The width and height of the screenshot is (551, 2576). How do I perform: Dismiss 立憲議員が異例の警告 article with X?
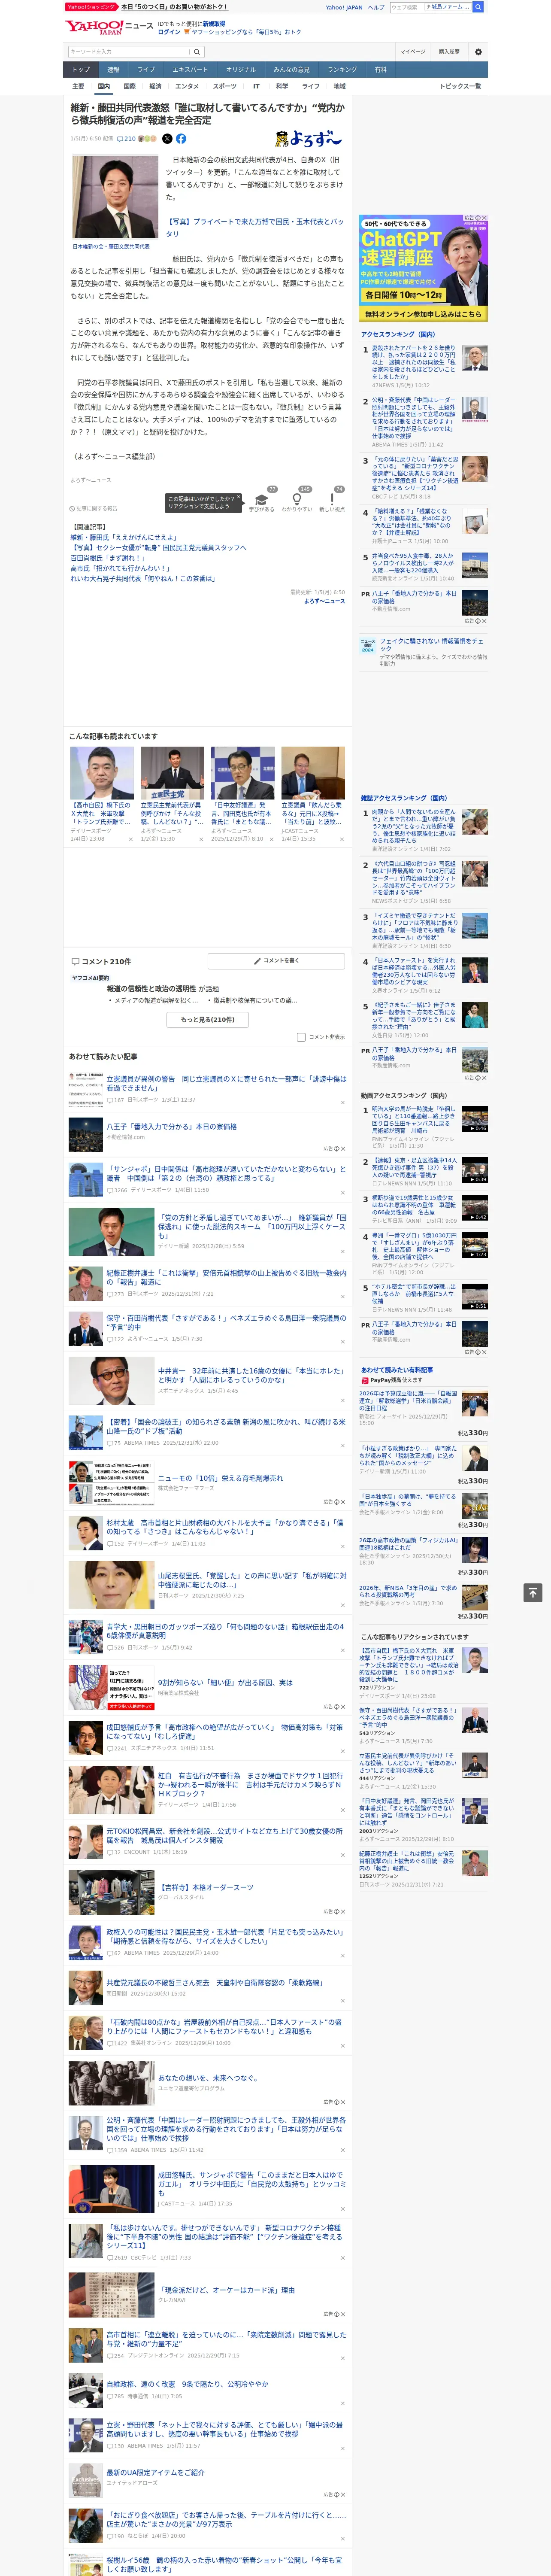[343, 1102]
